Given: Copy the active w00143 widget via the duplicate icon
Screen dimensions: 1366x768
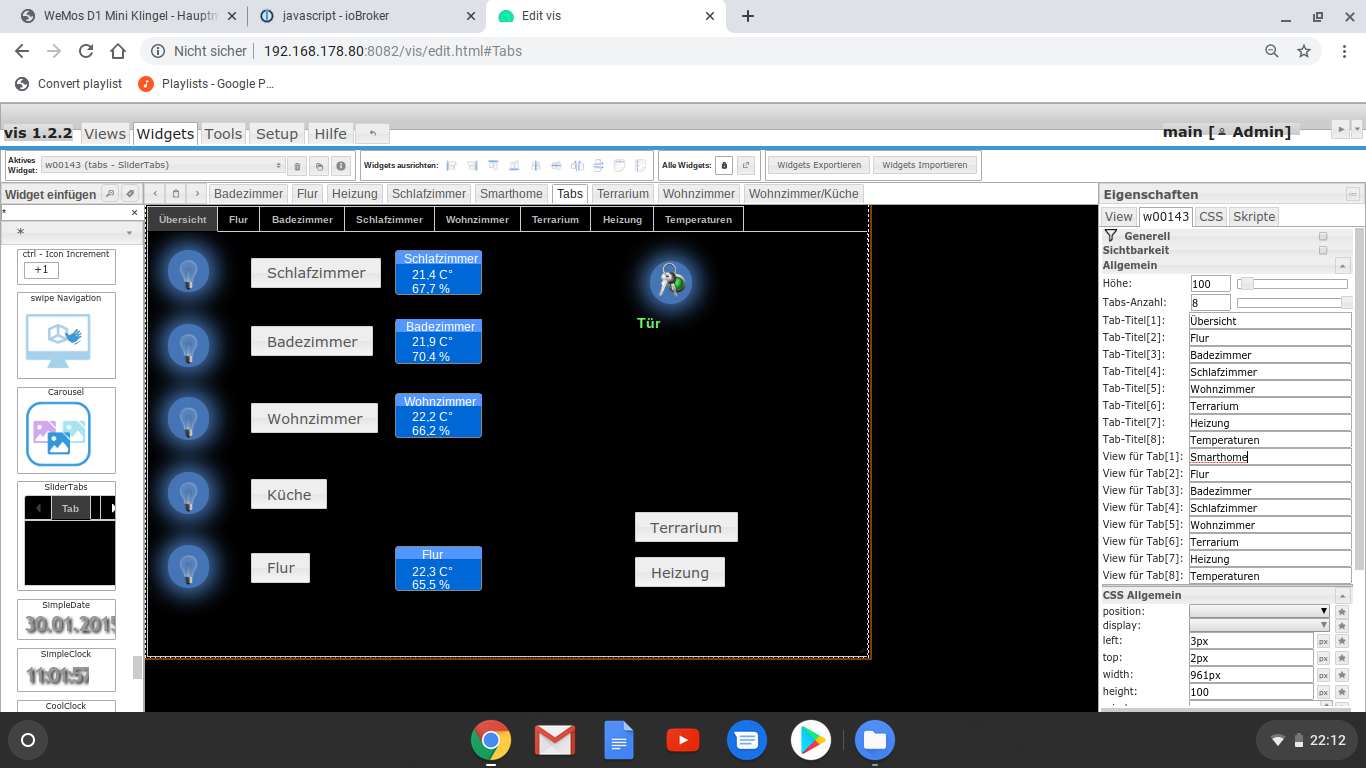Looking at the screenshot, I should click(x=319, y=165).
